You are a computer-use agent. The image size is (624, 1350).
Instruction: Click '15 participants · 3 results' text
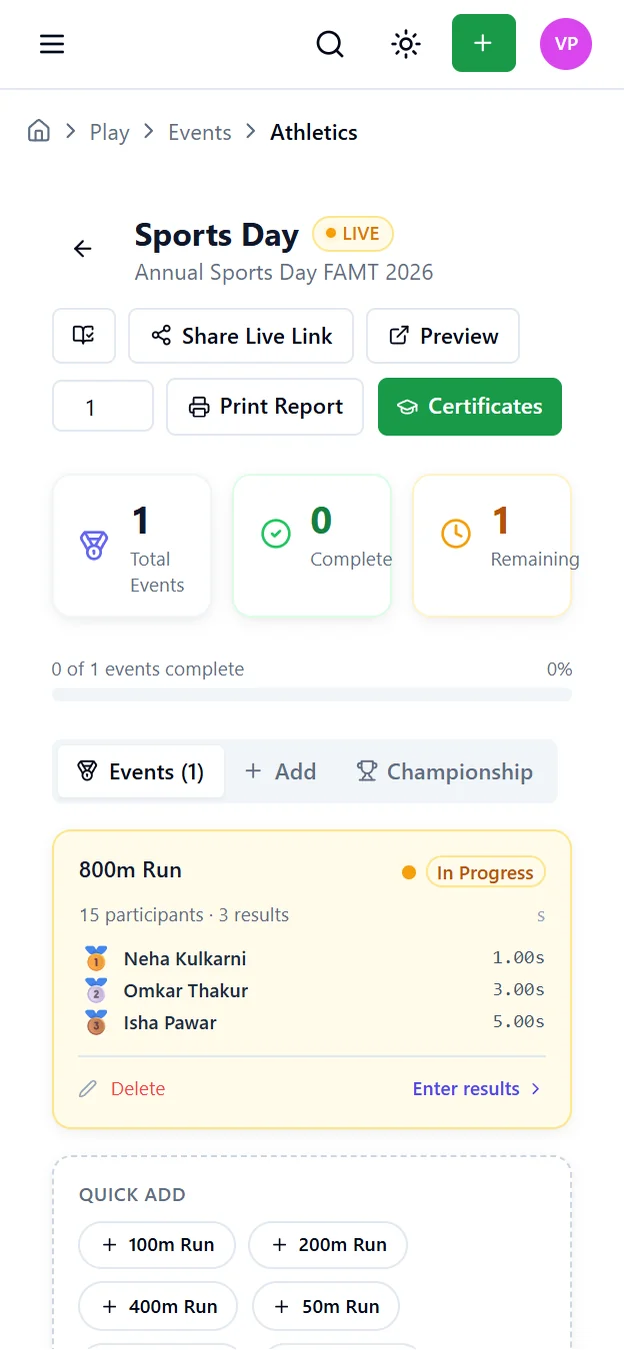click(184, 915)
